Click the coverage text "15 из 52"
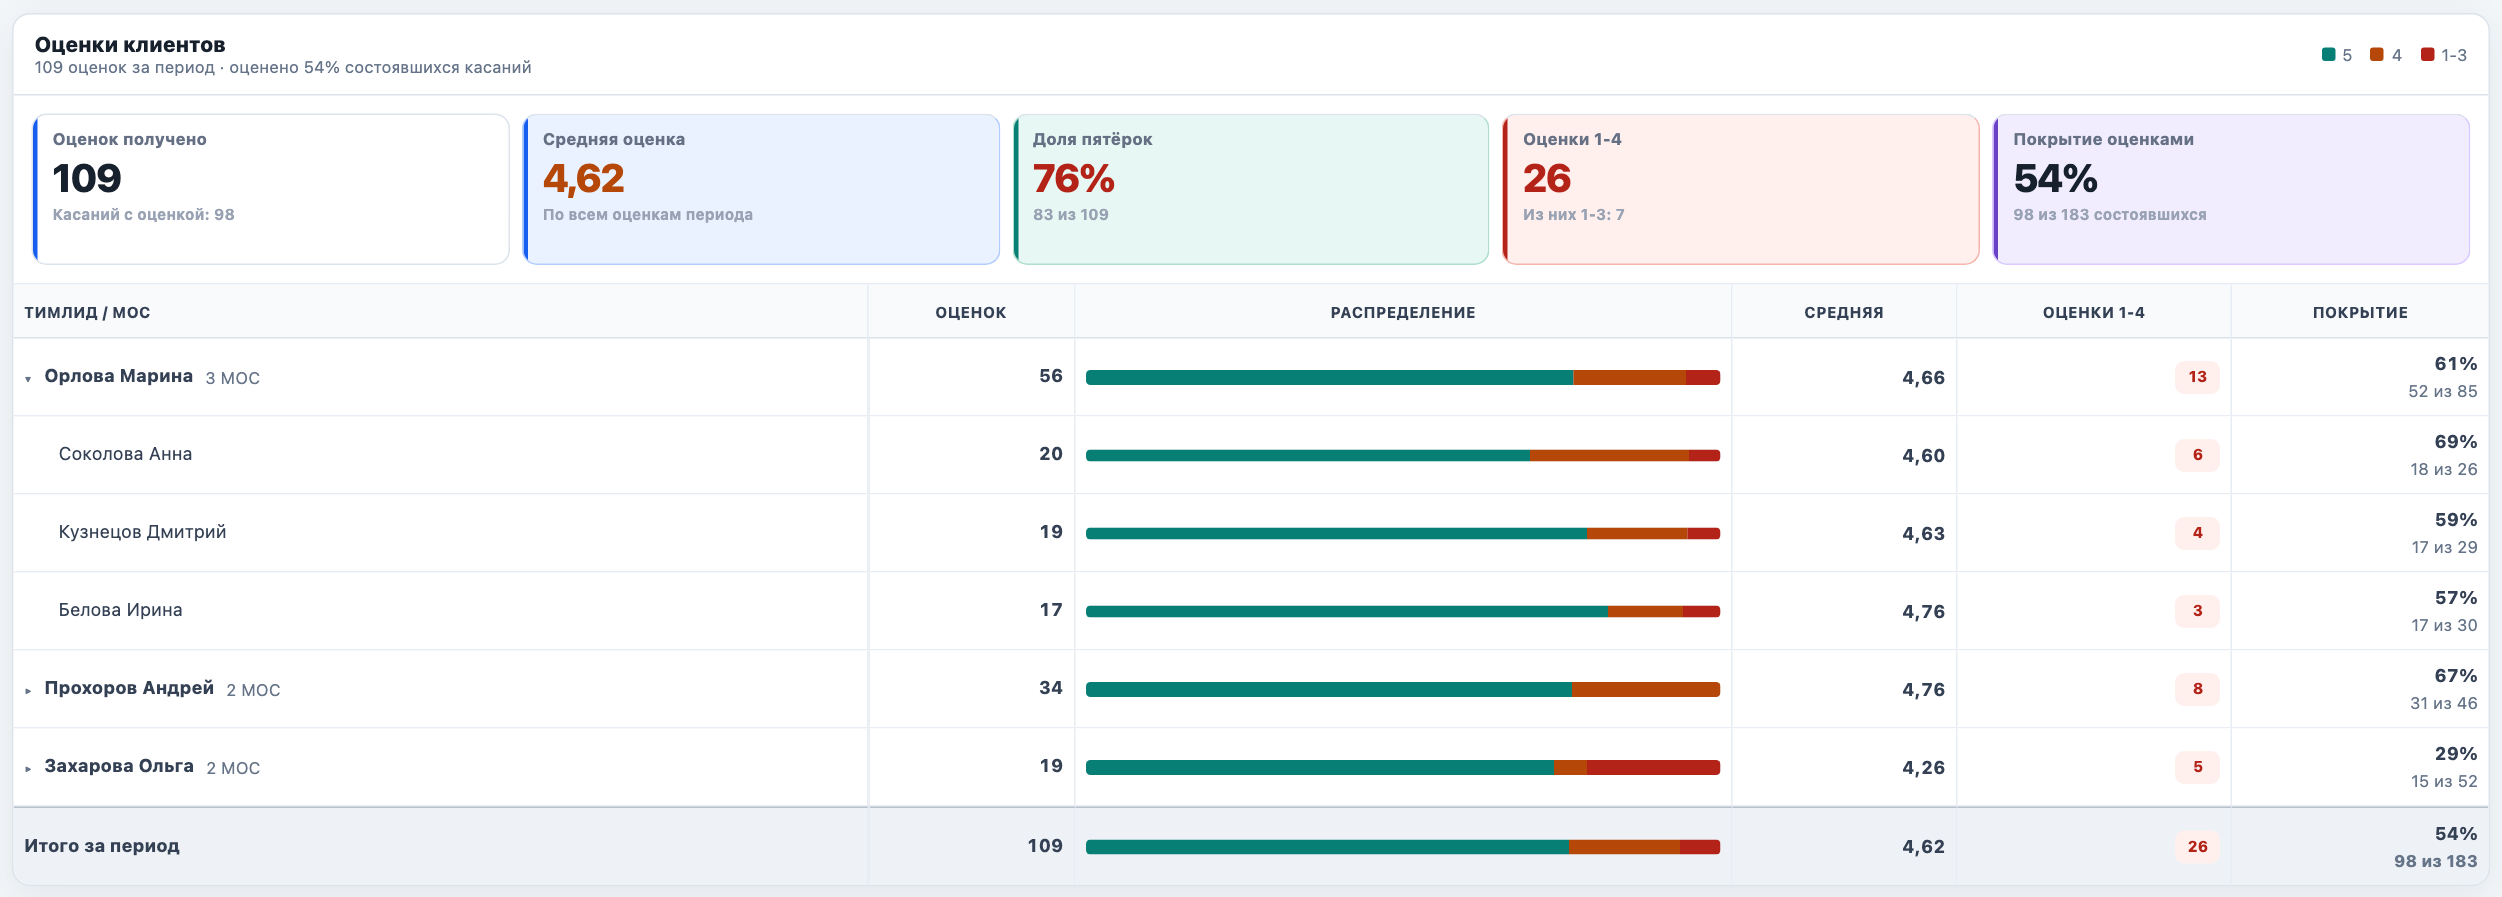The height and width of the screenshot is (897, 2502). (2444, 782)
